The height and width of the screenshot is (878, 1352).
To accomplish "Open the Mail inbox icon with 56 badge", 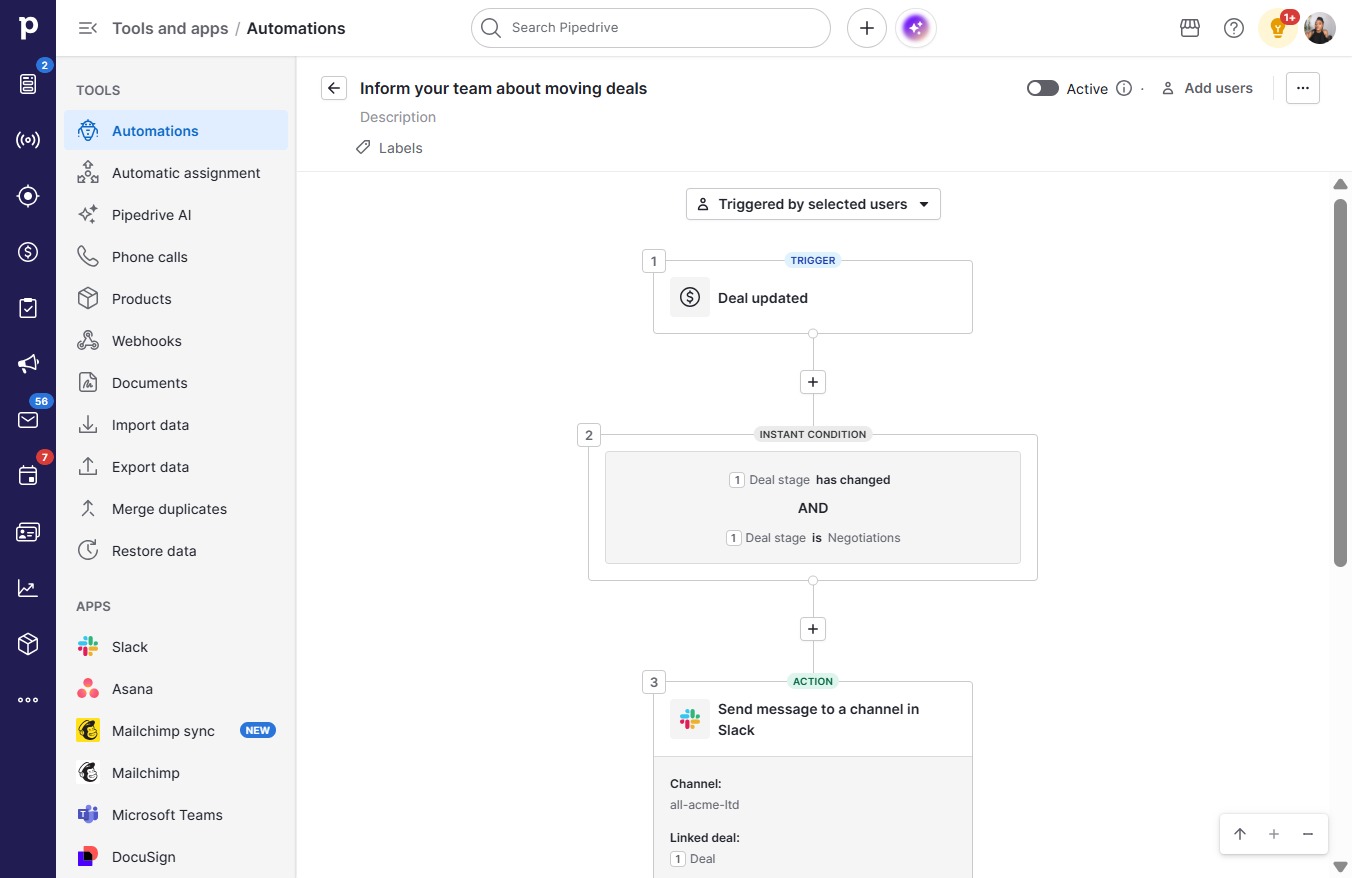I will [x=28, y=420].
